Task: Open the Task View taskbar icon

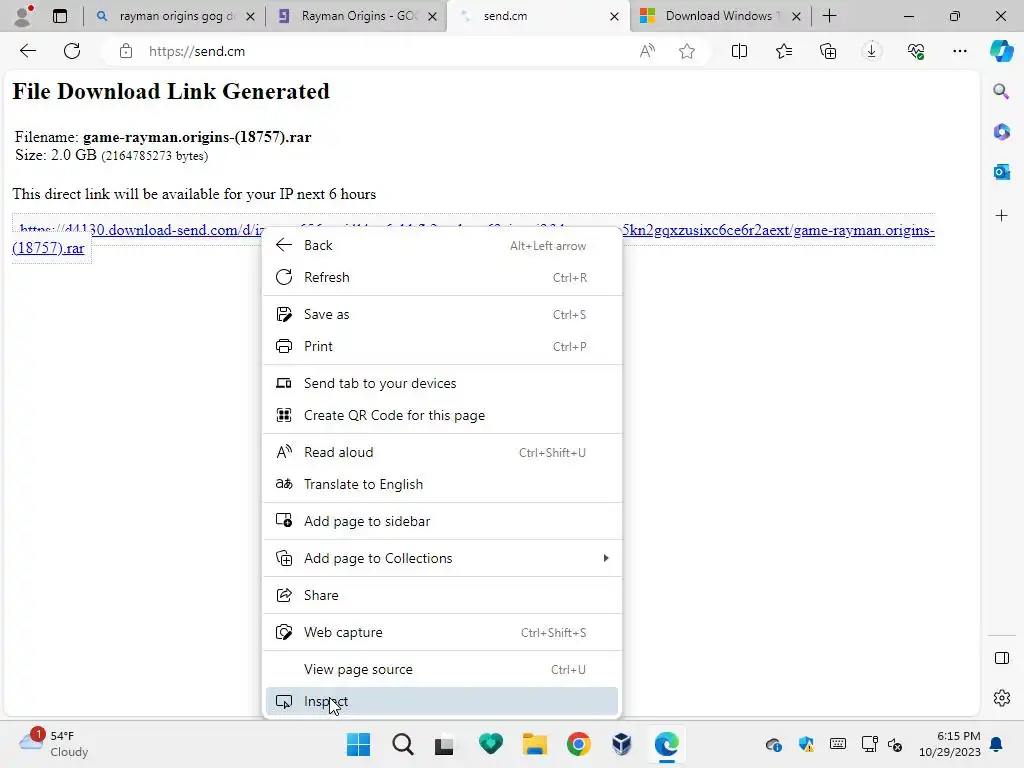Action: [444, 744]
